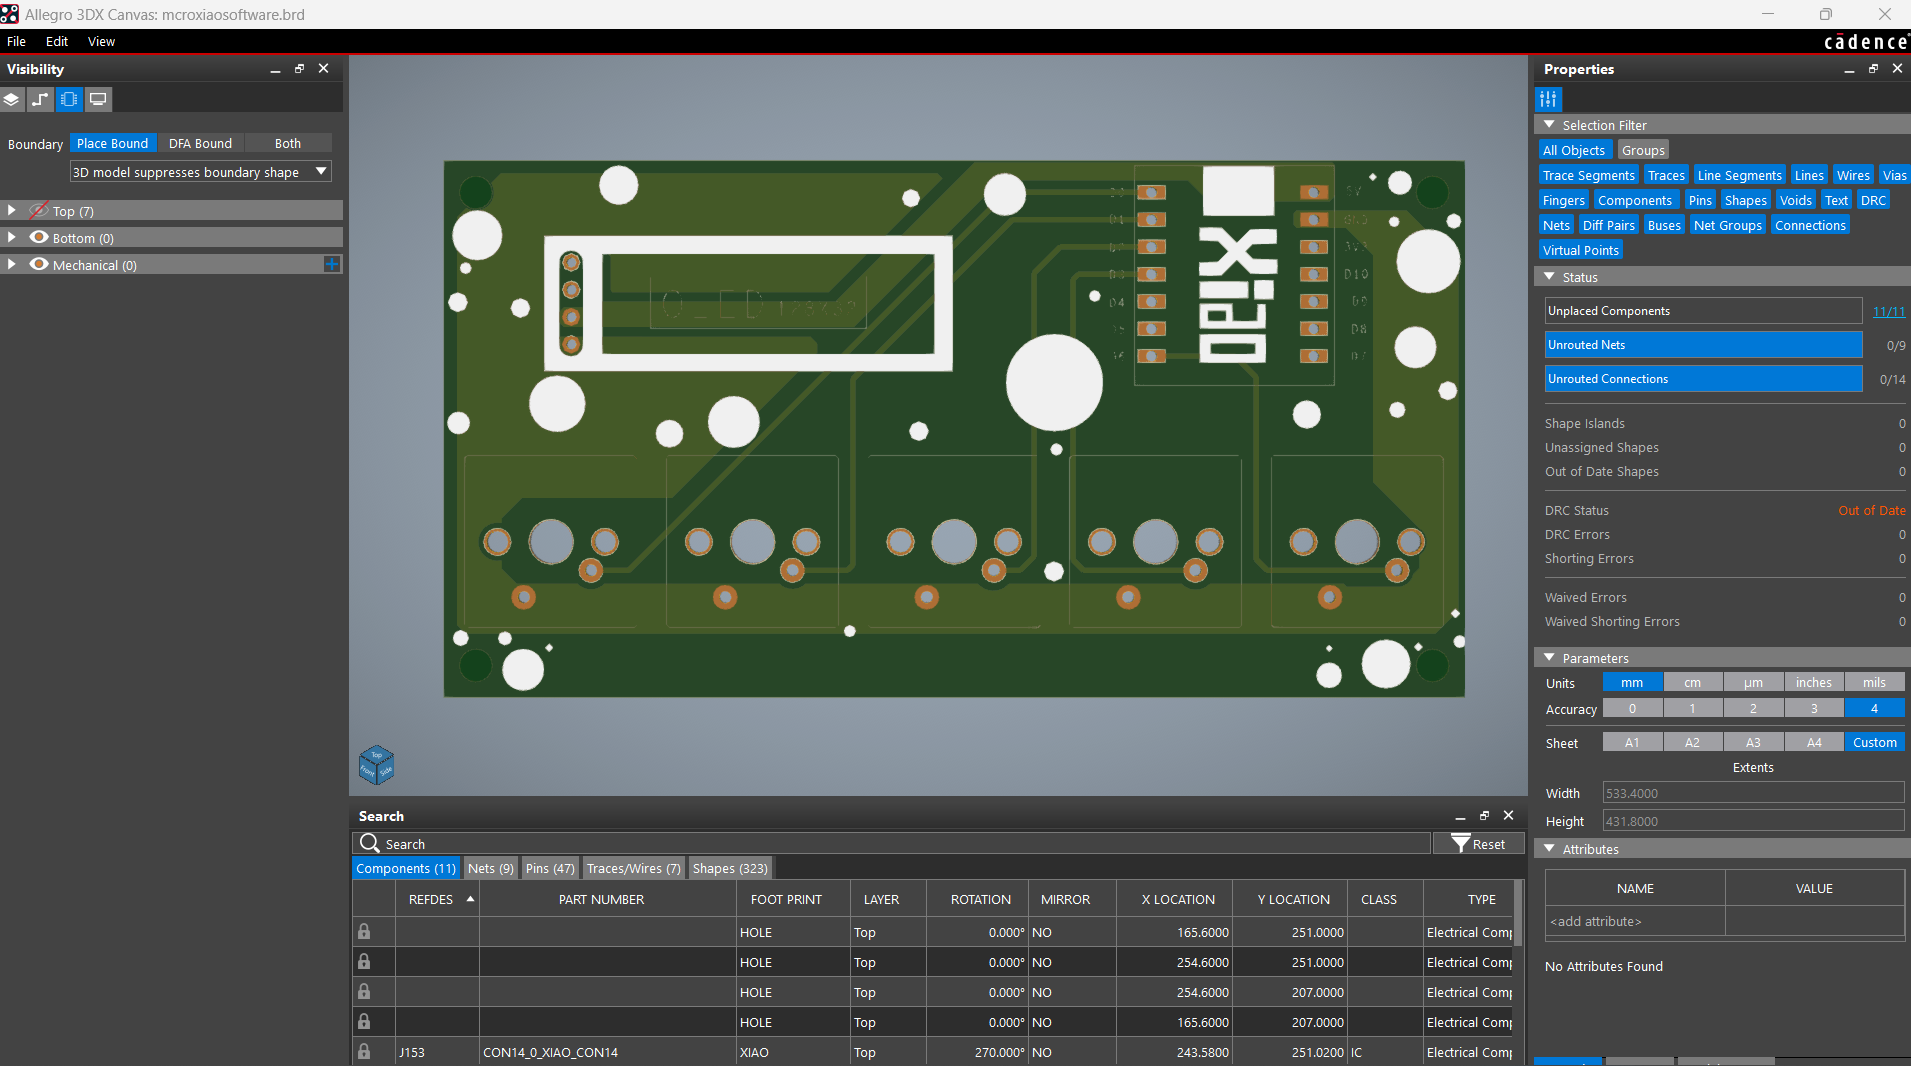Screen dimensions: 1911x1066
Task: Open the 11/11 unplaced components link
Action: (x=1888, y=311)
